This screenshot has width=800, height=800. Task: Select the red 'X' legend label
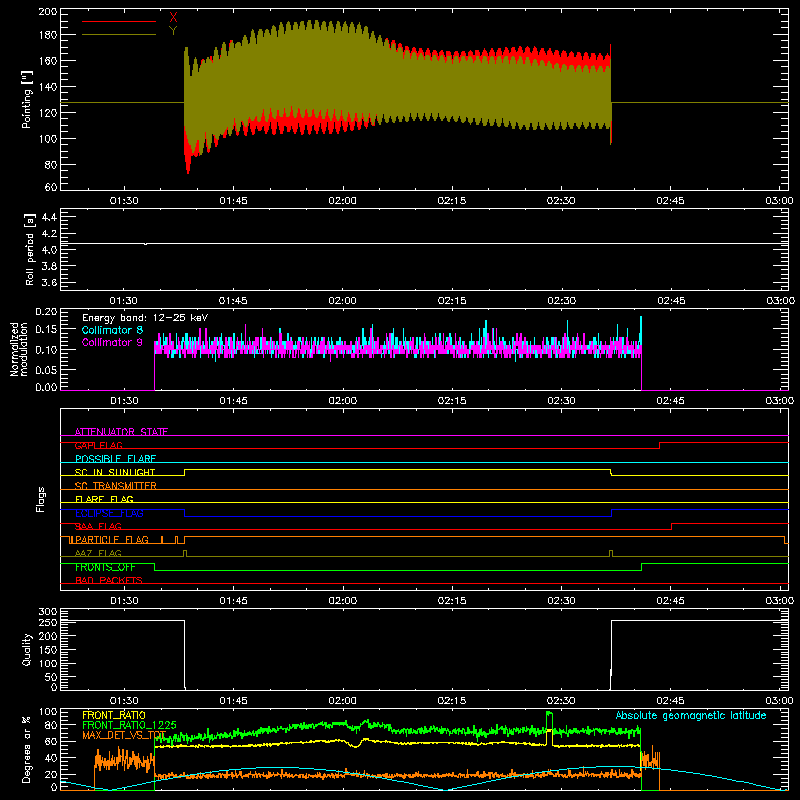click(173, 17)
